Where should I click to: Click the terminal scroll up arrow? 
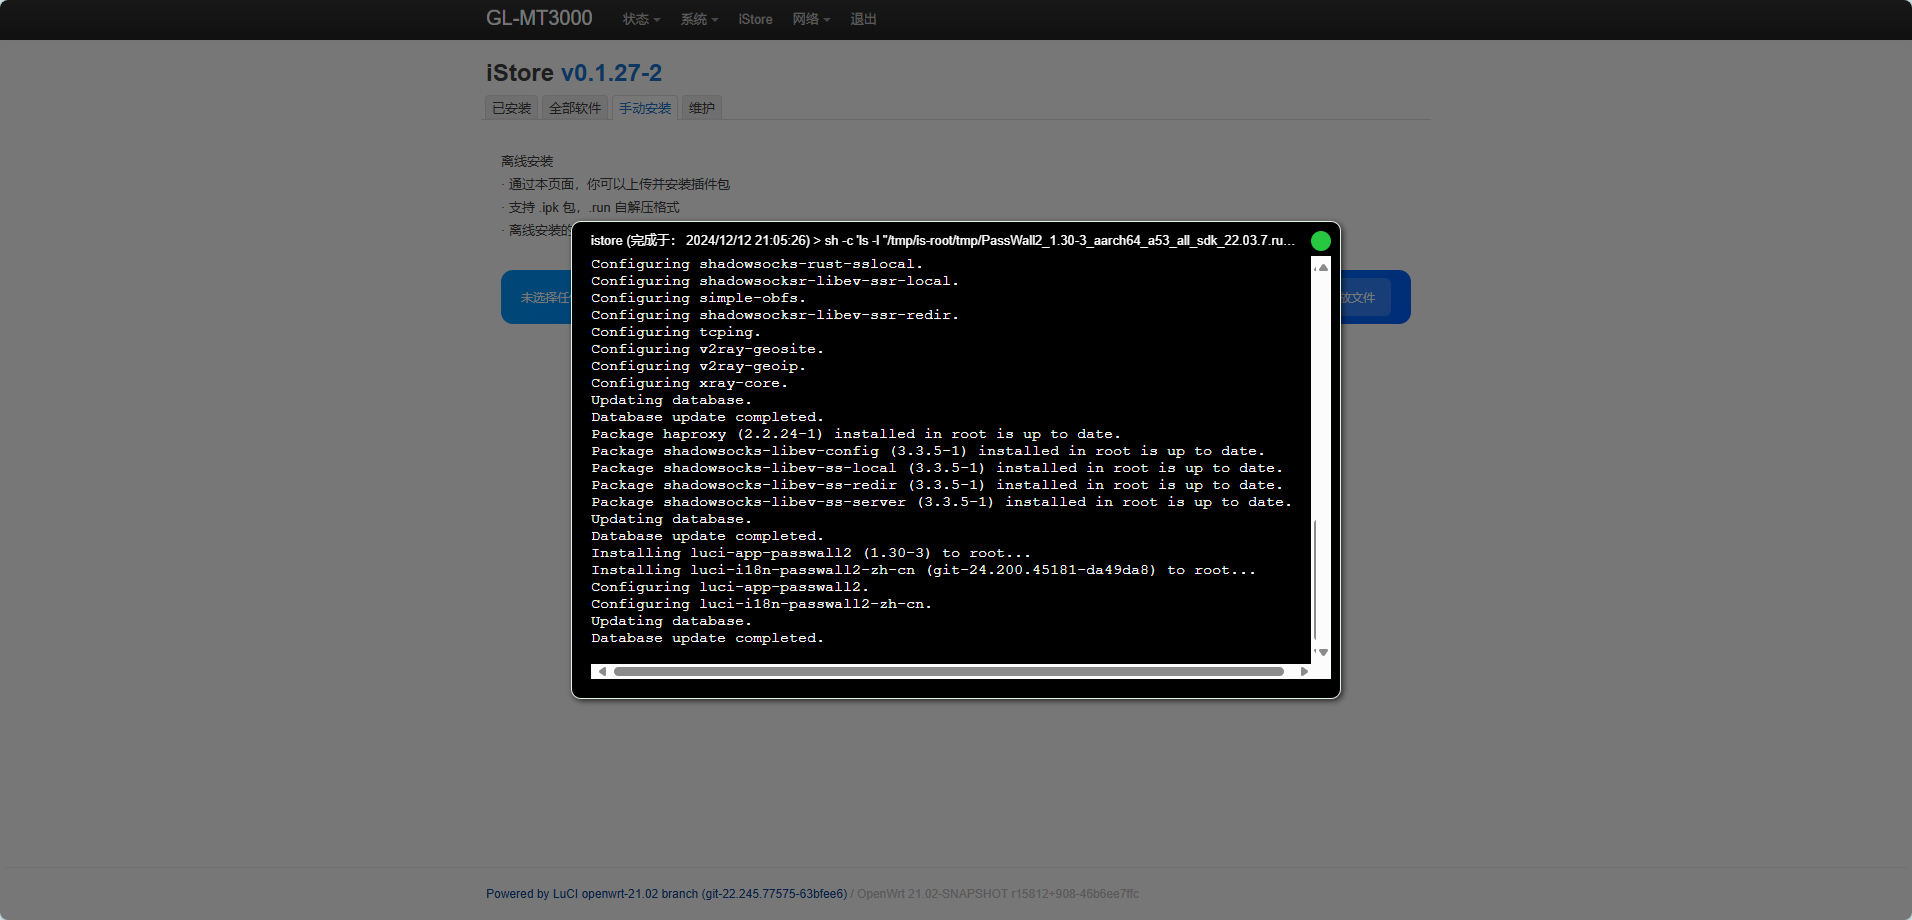click(1322, 268)
